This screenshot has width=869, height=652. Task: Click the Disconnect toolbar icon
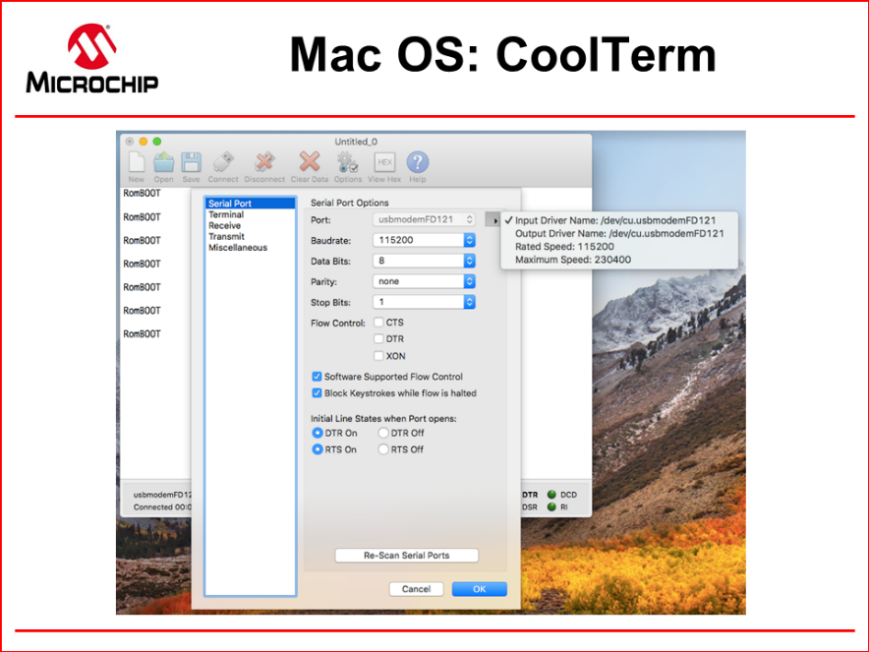point(263,163)
